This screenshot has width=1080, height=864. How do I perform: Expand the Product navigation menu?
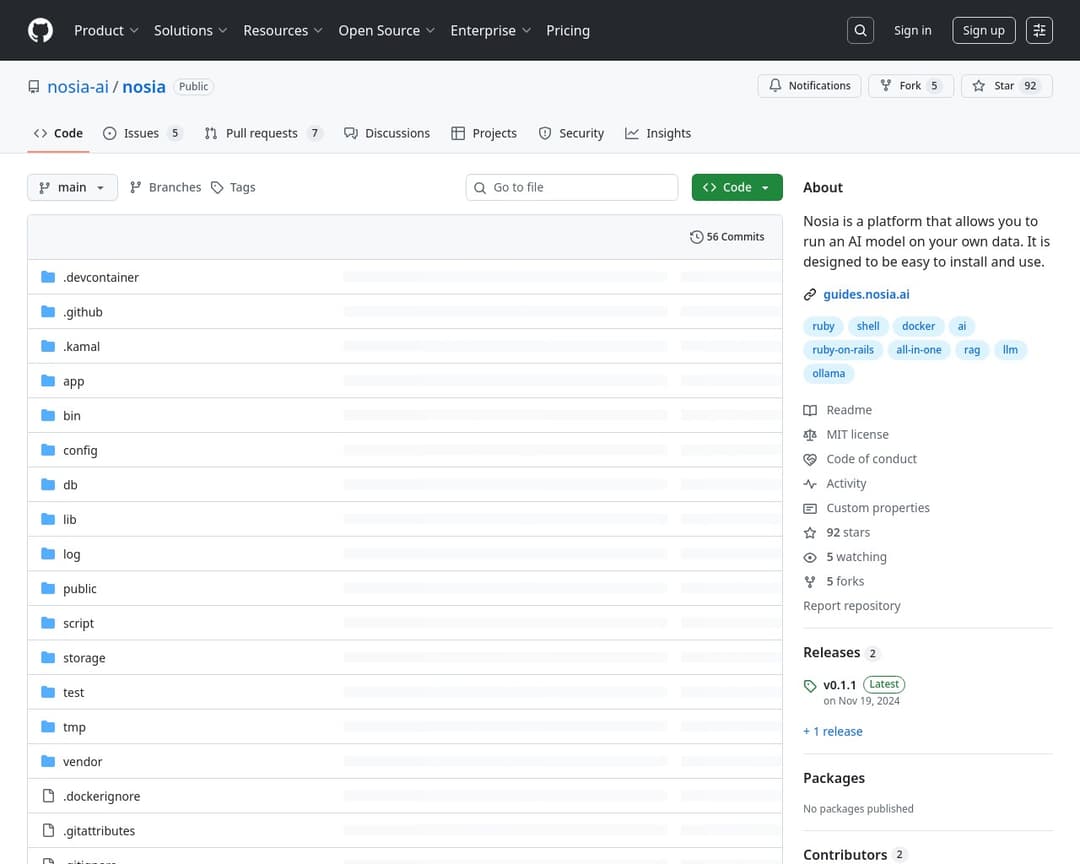(106, 31)
